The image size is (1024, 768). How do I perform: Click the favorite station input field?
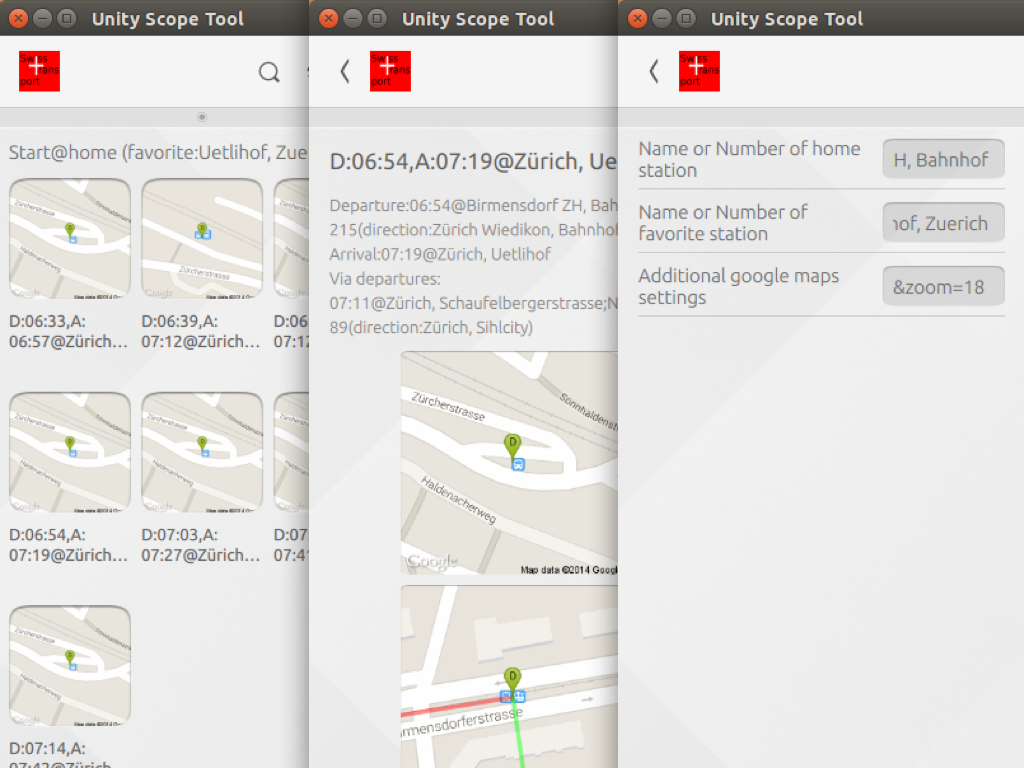943,222
